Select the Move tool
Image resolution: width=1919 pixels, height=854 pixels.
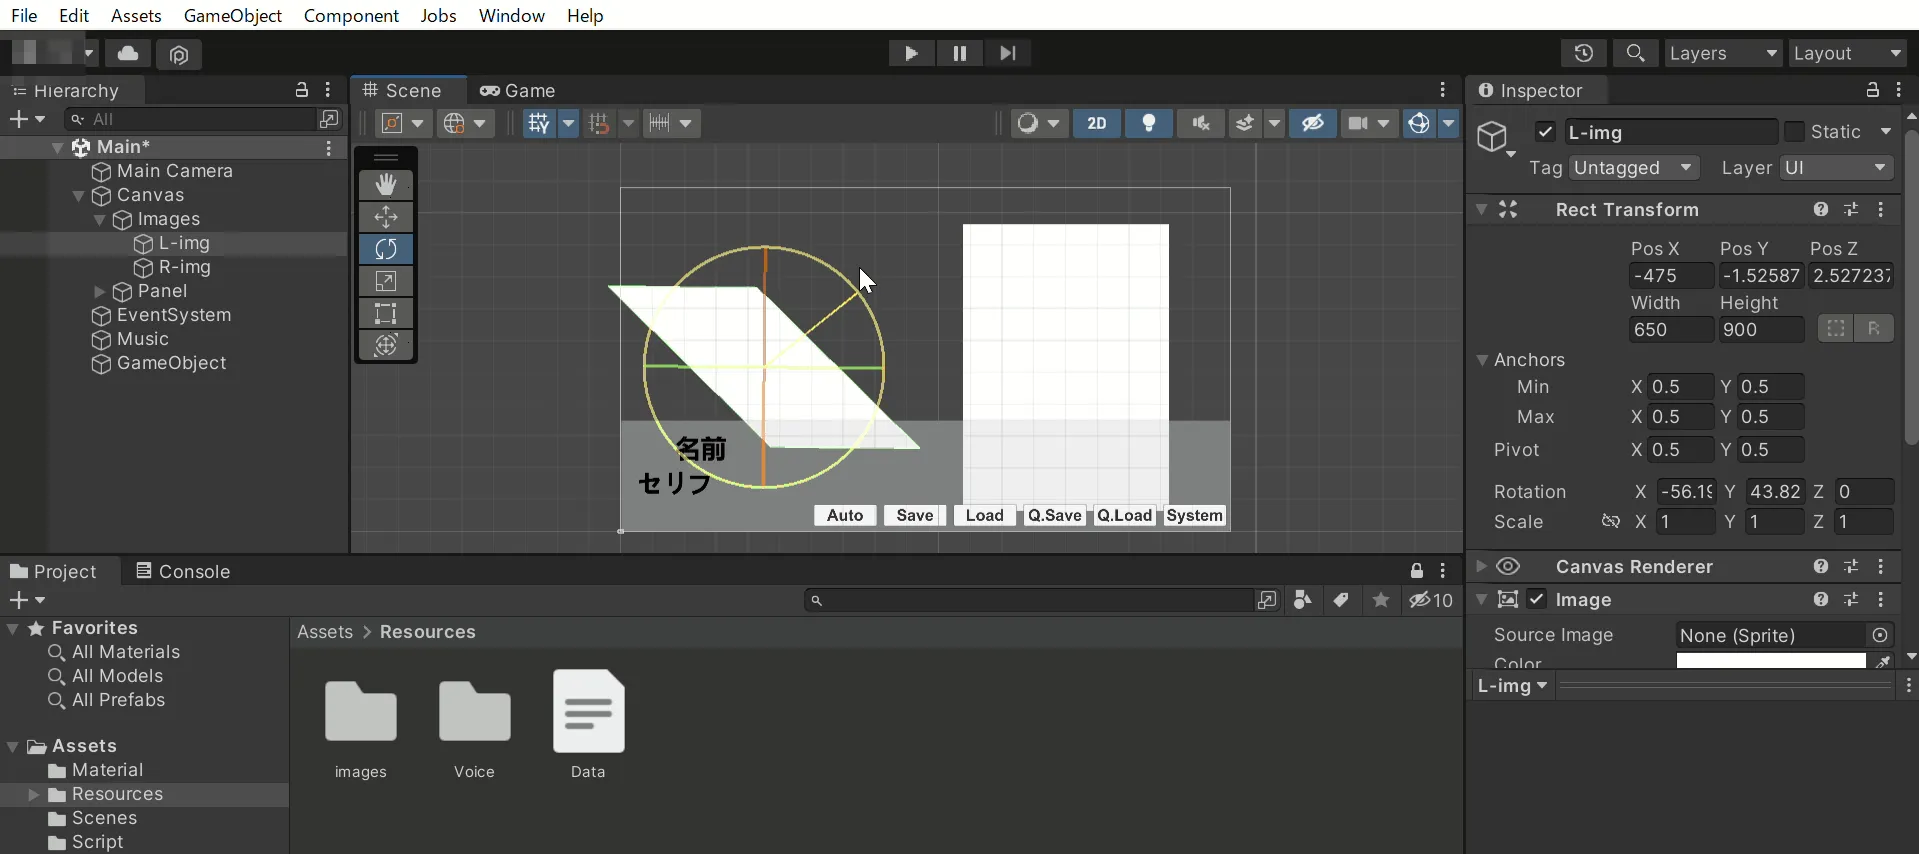(386, 217)
